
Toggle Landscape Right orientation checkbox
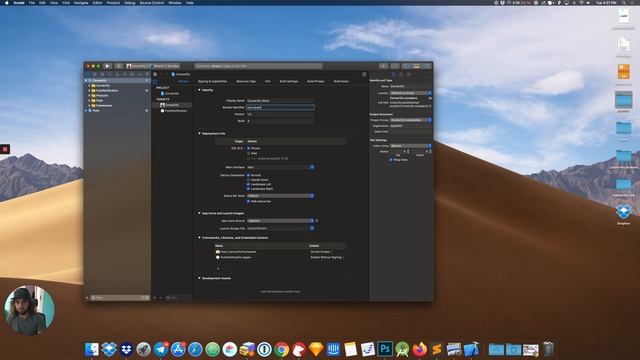coord(248,189)
